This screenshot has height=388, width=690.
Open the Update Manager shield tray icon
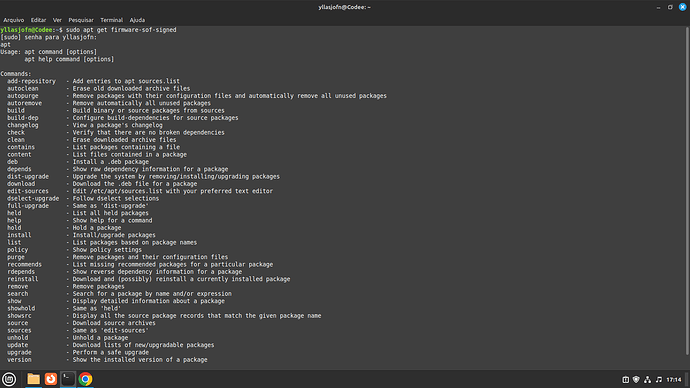point(636,379)
